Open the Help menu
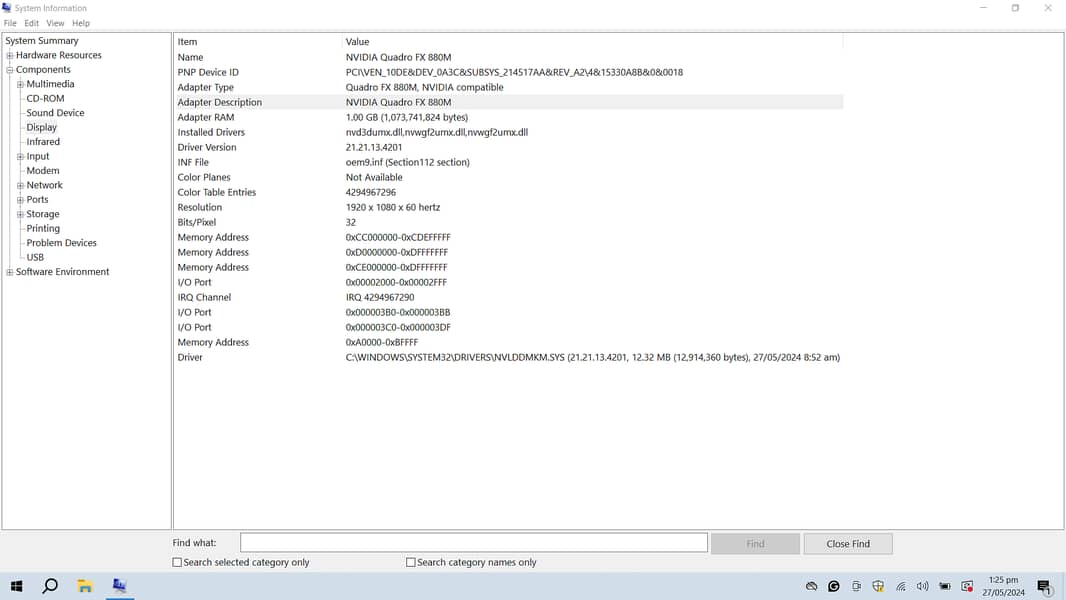Image resolution: width=1066 pixels, height=600 pixels. 81,23
